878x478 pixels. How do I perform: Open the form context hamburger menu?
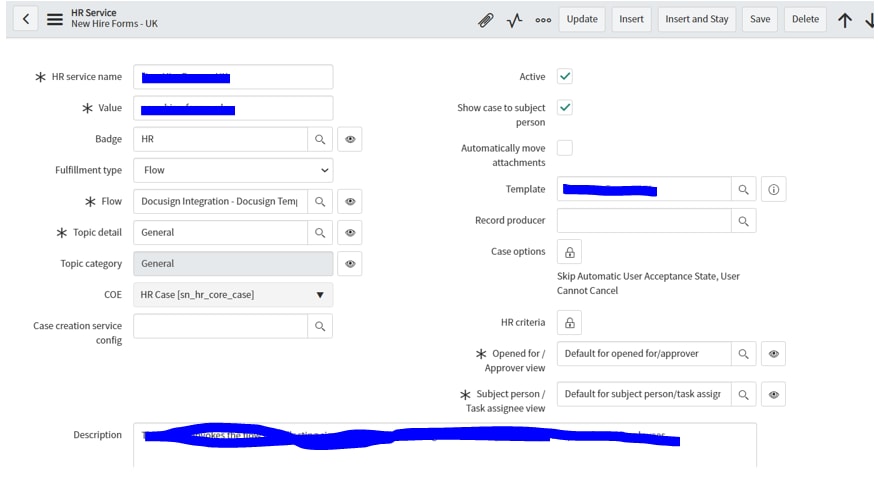click(54, 19)
